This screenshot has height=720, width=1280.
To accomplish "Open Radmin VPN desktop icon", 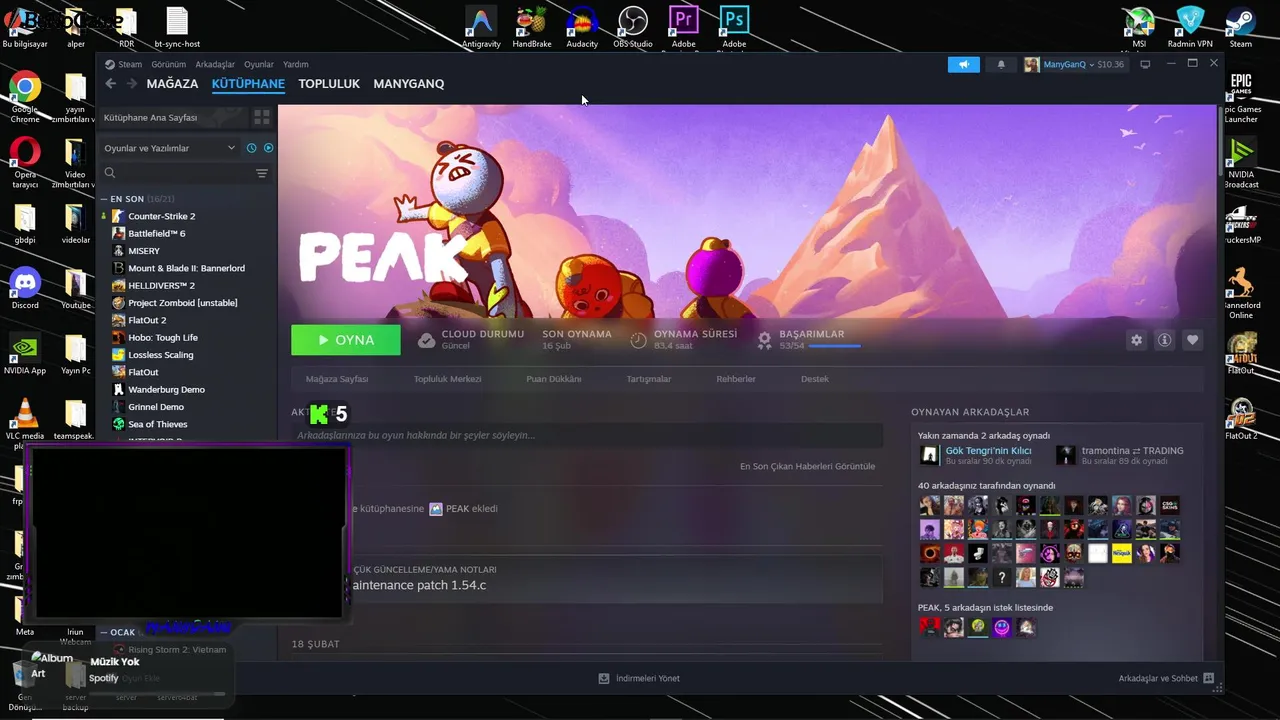I will pos(1190,27).
